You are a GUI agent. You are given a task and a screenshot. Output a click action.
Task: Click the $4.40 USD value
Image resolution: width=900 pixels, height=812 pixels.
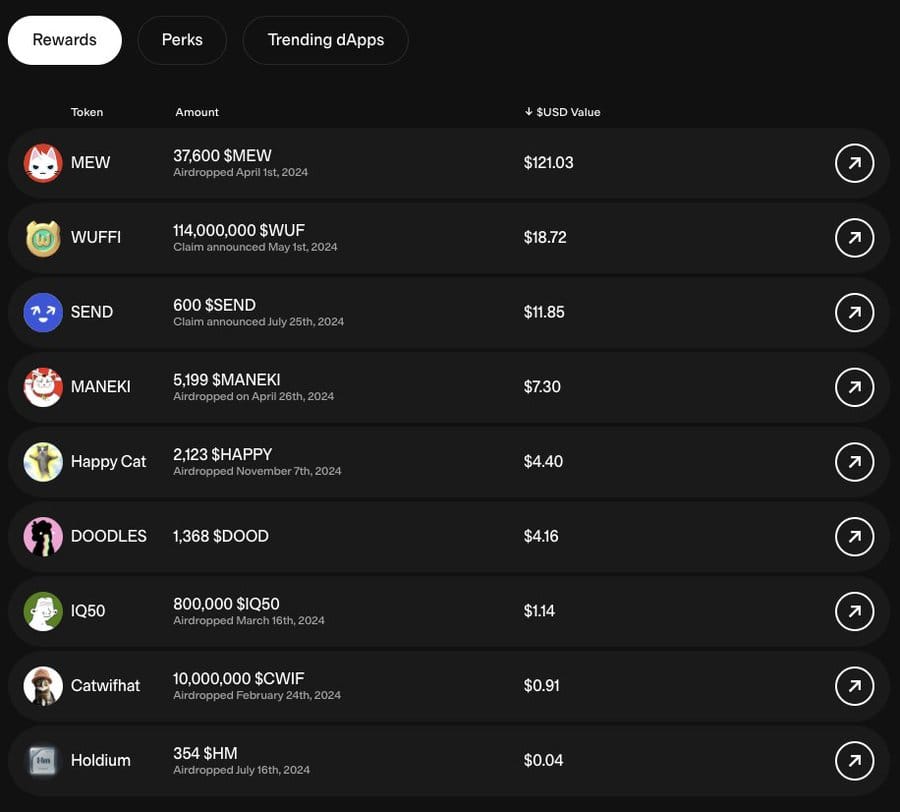[543, 462]
